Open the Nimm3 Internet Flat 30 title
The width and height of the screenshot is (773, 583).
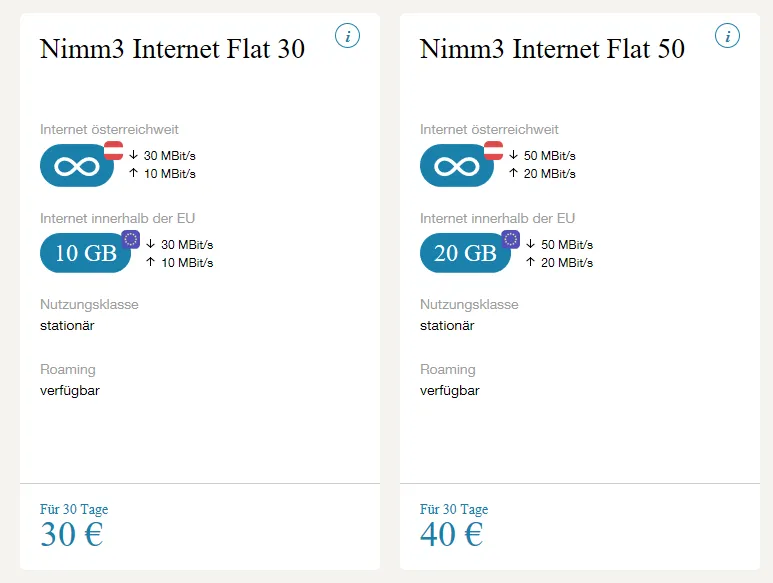172,49
